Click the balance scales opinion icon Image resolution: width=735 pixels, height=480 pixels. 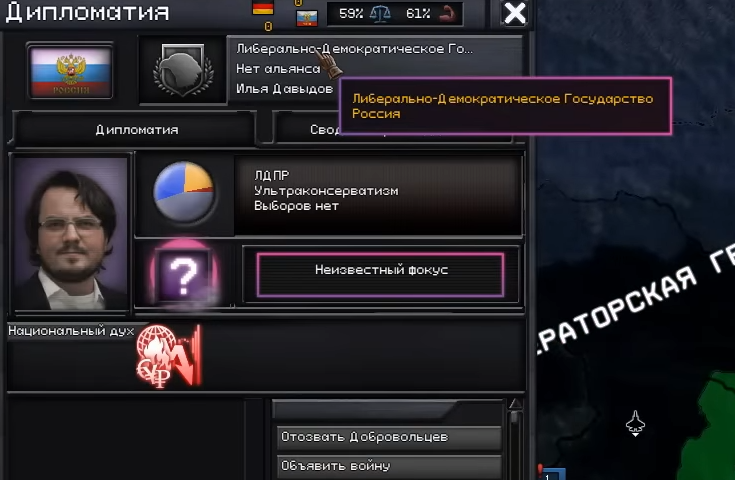tap(380, 14)
